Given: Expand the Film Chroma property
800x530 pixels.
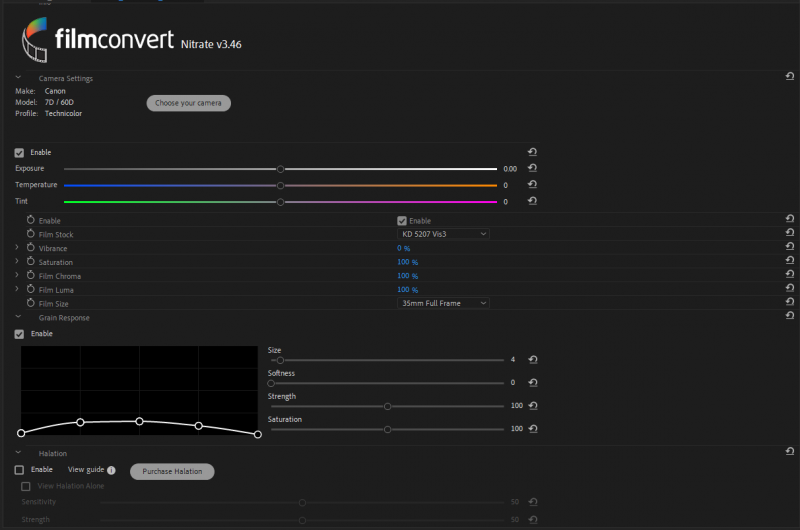Looking at the screenshot, I should point(17,276).
